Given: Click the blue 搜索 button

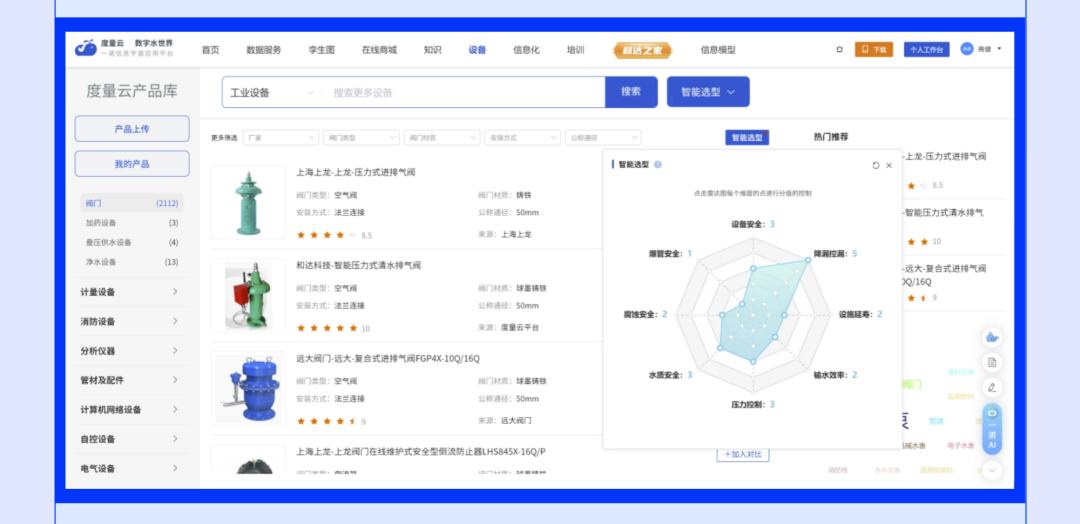Looking at the screenshot, I should [x=631, y=92].
